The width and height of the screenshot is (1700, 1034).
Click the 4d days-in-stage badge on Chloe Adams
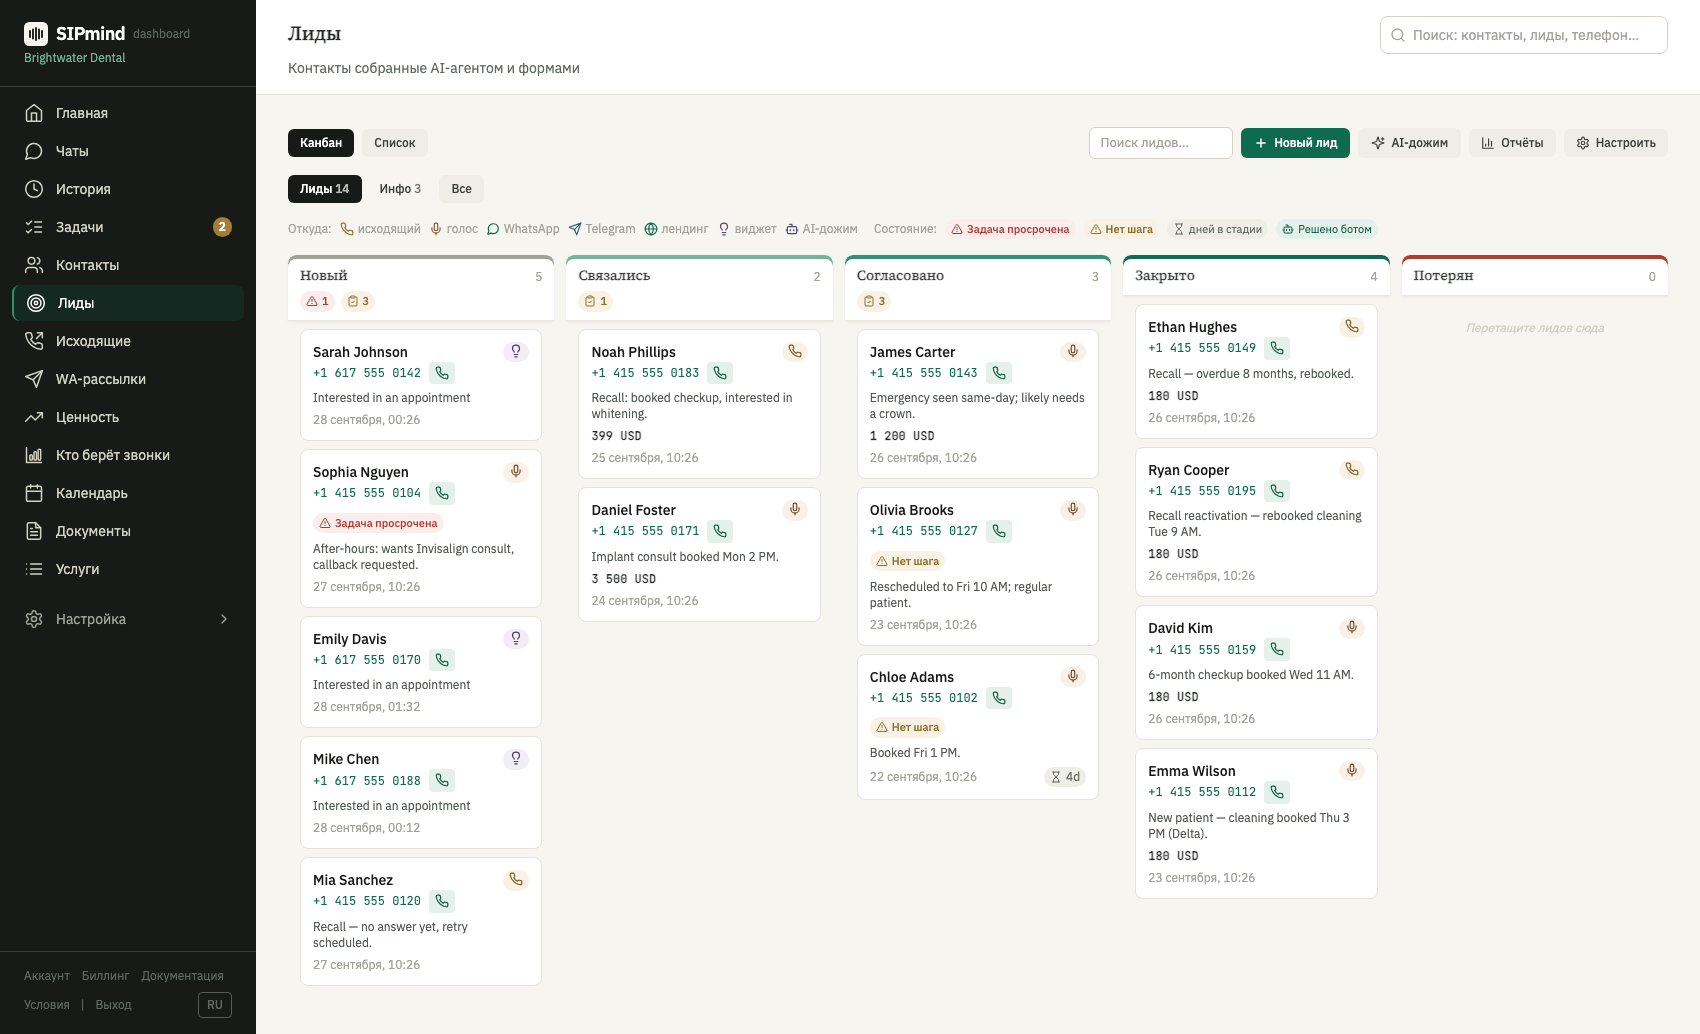pyautogui.click(x=1065, y=777)
